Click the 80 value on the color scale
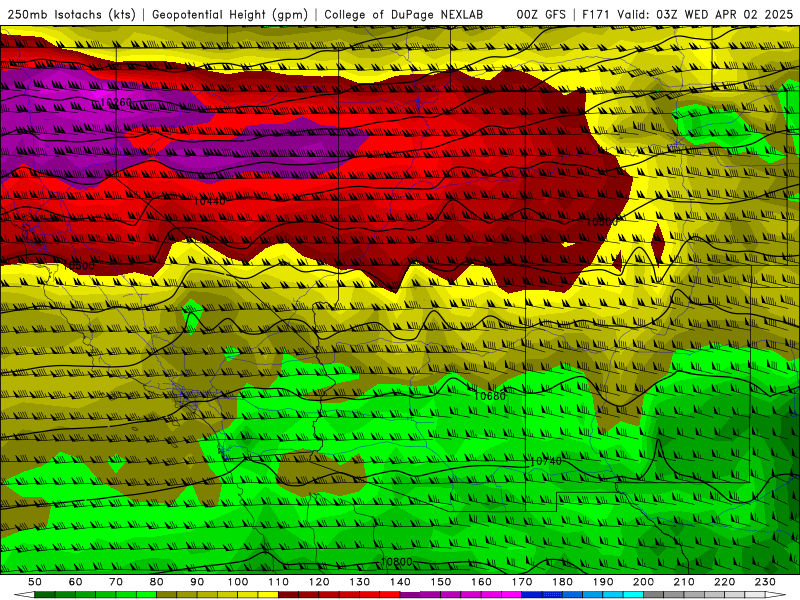 pyautogui.click(x=156, y=582)
